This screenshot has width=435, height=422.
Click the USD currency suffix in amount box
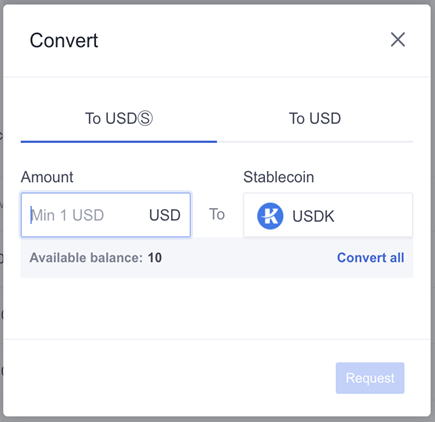(165, 215)
